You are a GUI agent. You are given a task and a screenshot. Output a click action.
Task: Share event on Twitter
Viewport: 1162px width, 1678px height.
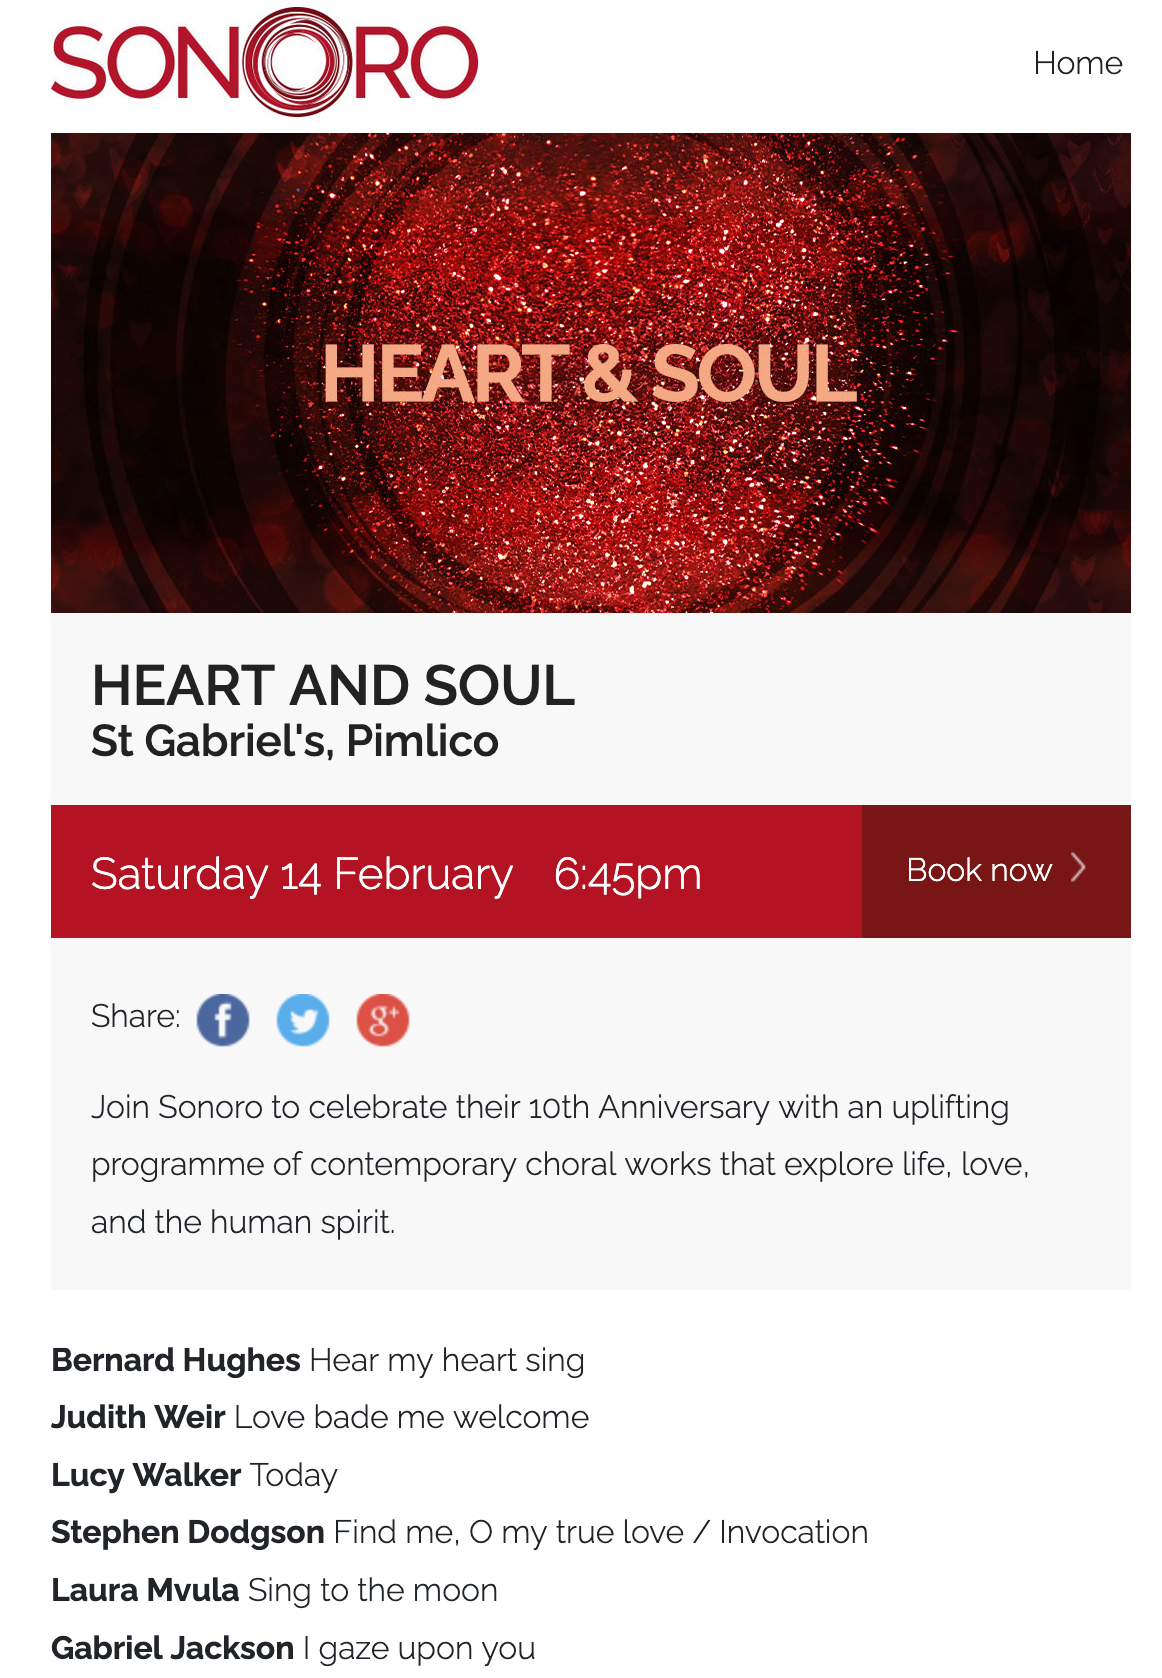coord(303,1020)
